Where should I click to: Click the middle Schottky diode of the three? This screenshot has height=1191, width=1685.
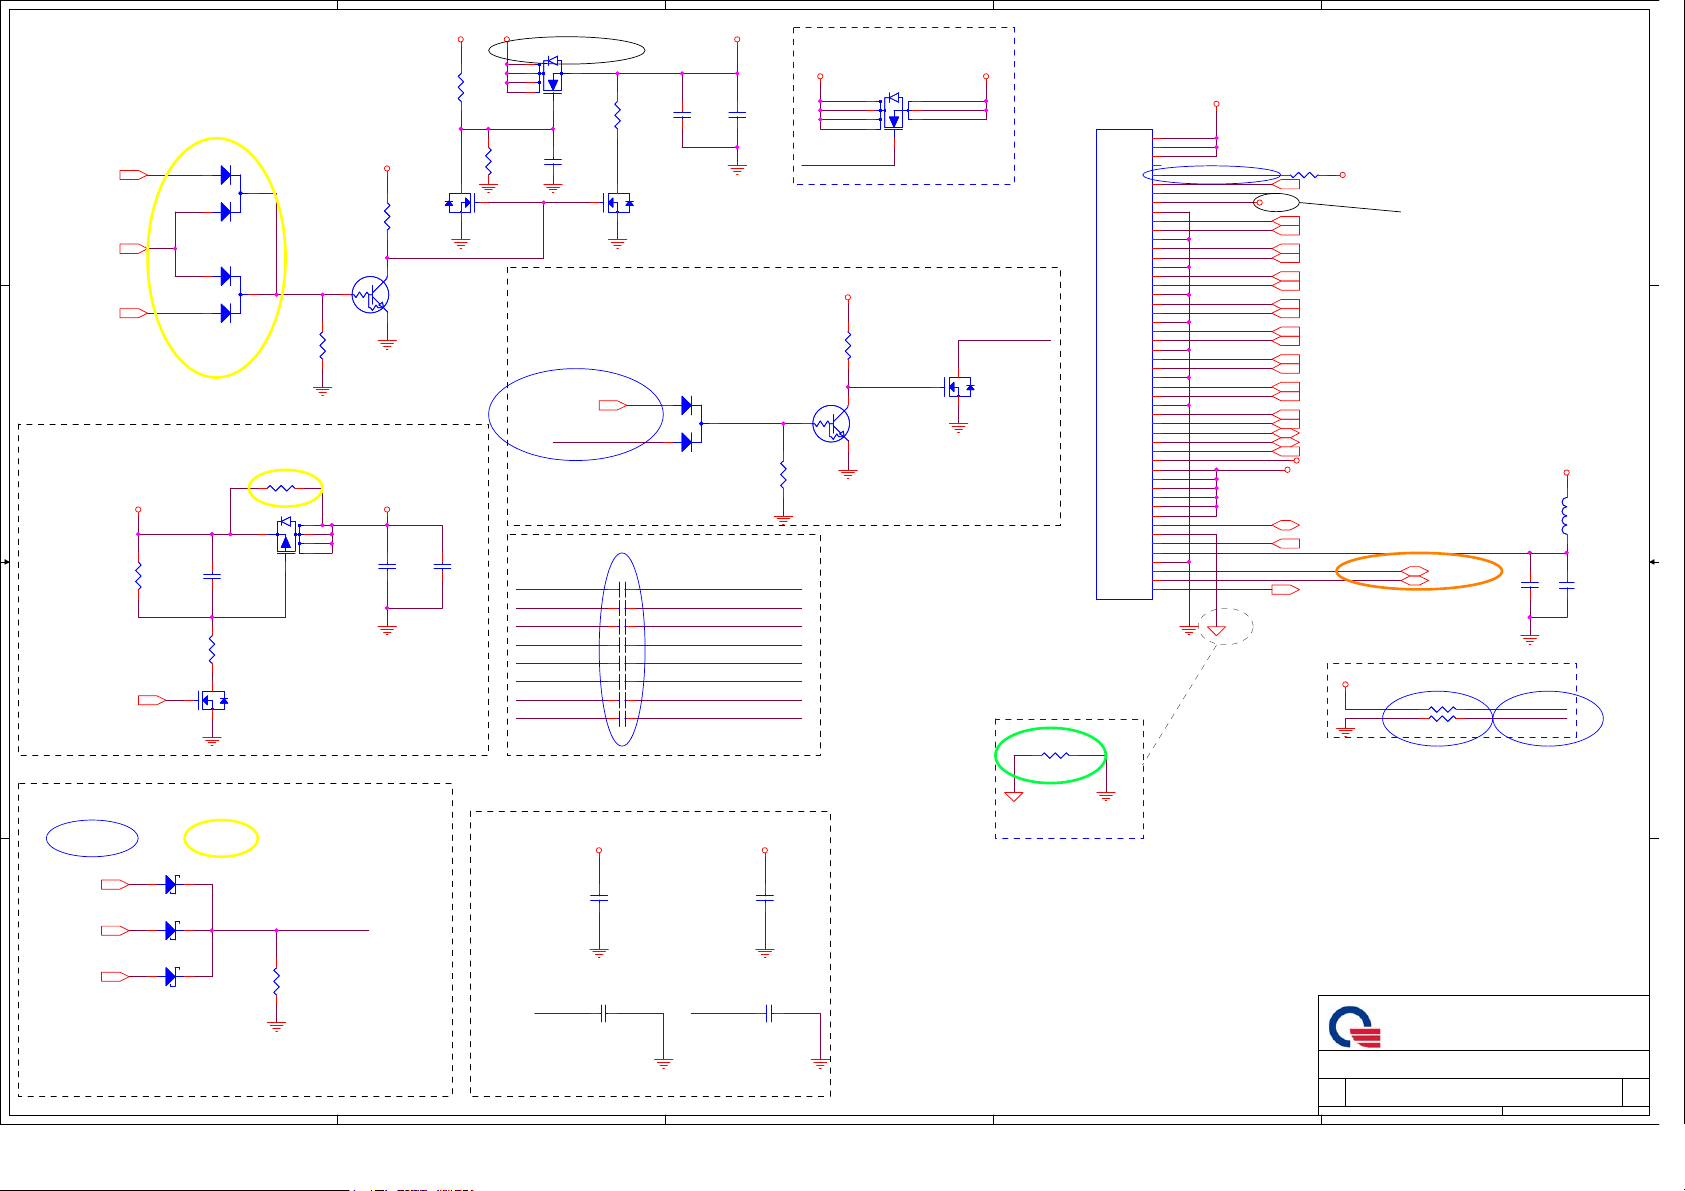click(x=171, y=930)
